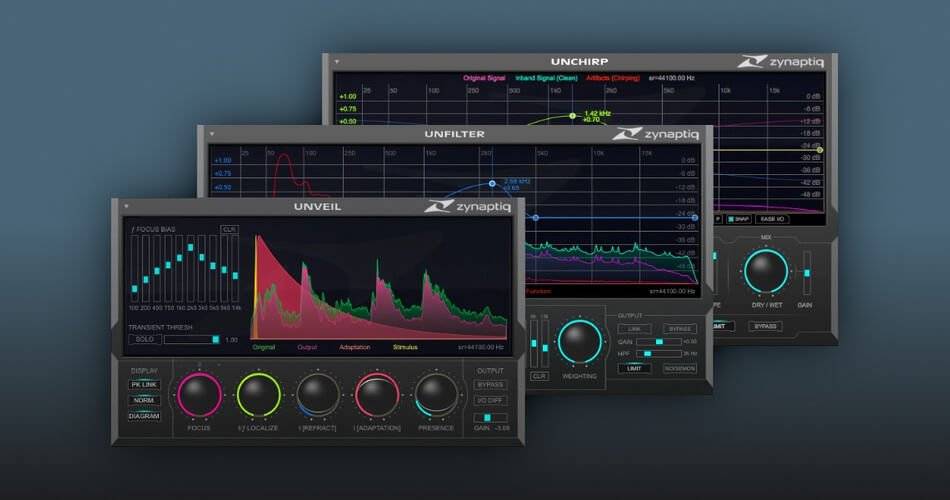Click the Original Signal legend in UNCHIRP
The height and width of the screenshot is (500, 950).
tap(484, 78)
